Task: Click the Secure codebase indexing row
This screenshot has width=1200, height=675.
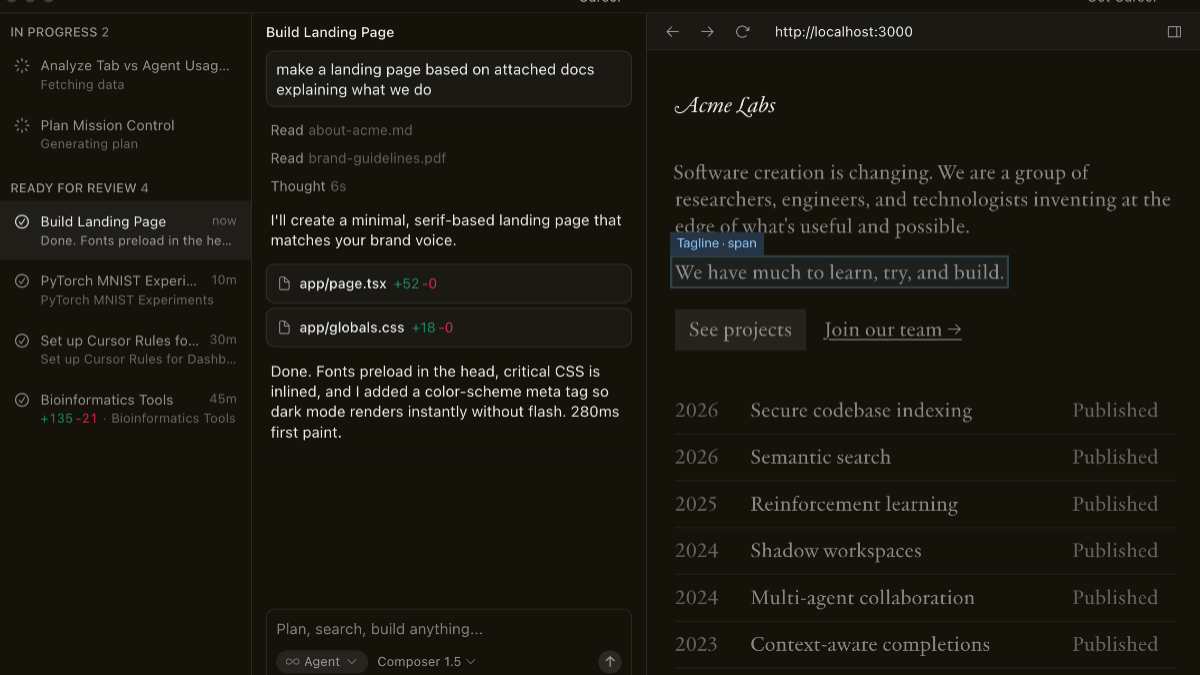Action: pyautogui.click(x=925, y=410)
